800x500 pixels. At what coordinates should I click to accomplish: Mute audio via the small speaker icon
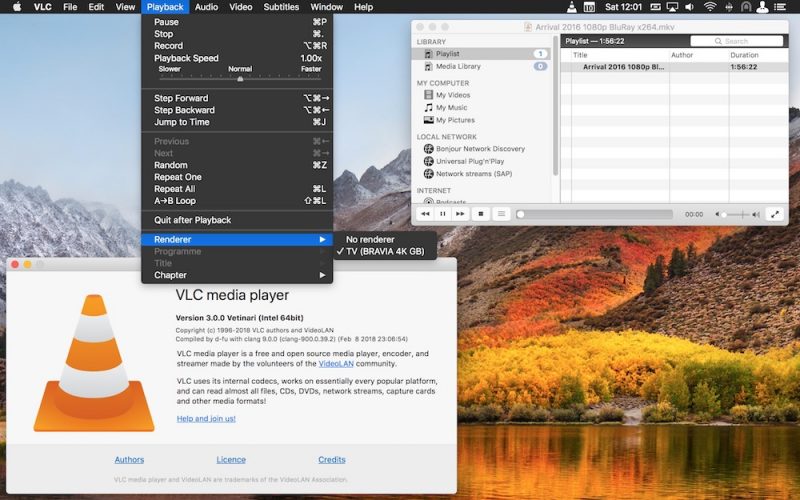coord(717,215)
